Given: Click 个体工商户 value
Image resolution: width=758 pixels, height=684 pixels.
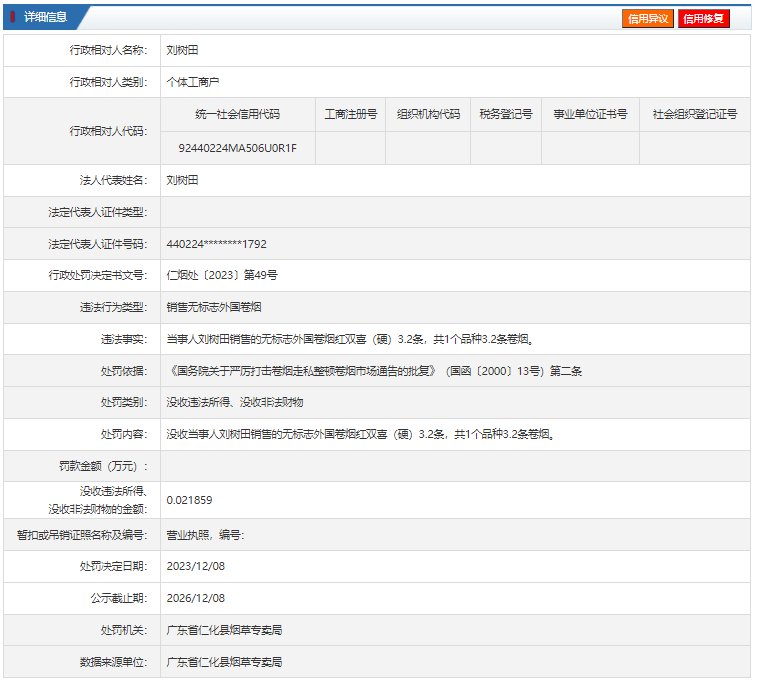Looking at the screenshot, I should pos(192,82).
